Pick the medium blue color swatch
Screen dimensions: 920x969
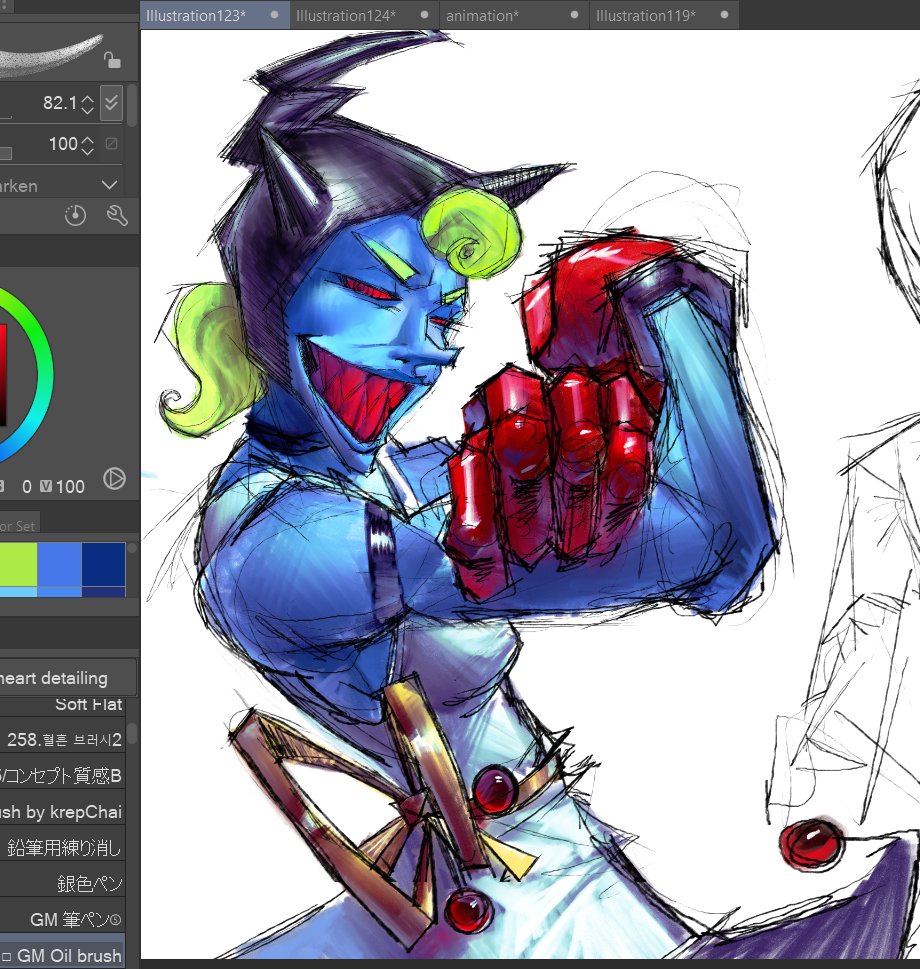[59, 564]
